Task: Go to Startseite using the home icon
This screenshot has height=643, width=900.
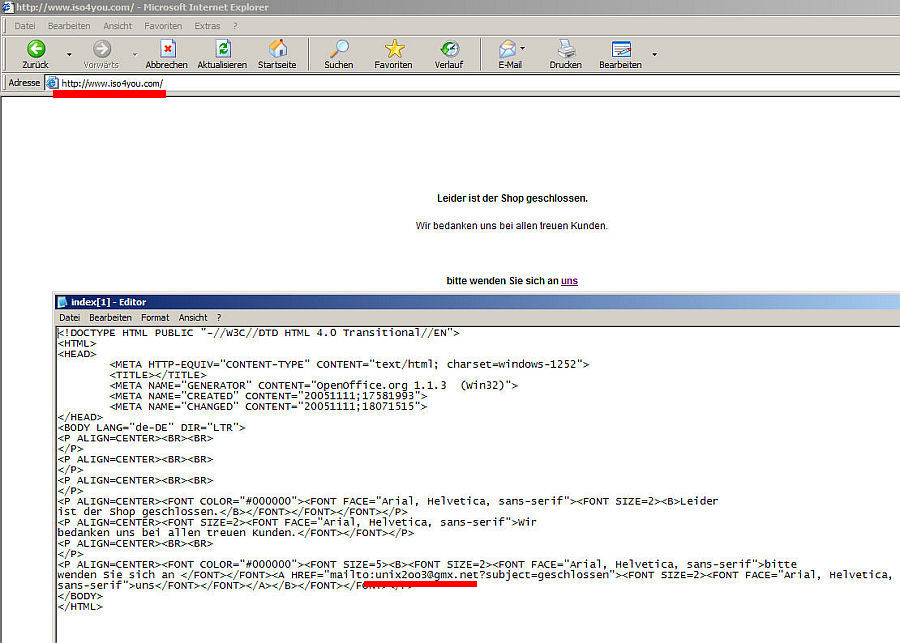Action: 277,49
